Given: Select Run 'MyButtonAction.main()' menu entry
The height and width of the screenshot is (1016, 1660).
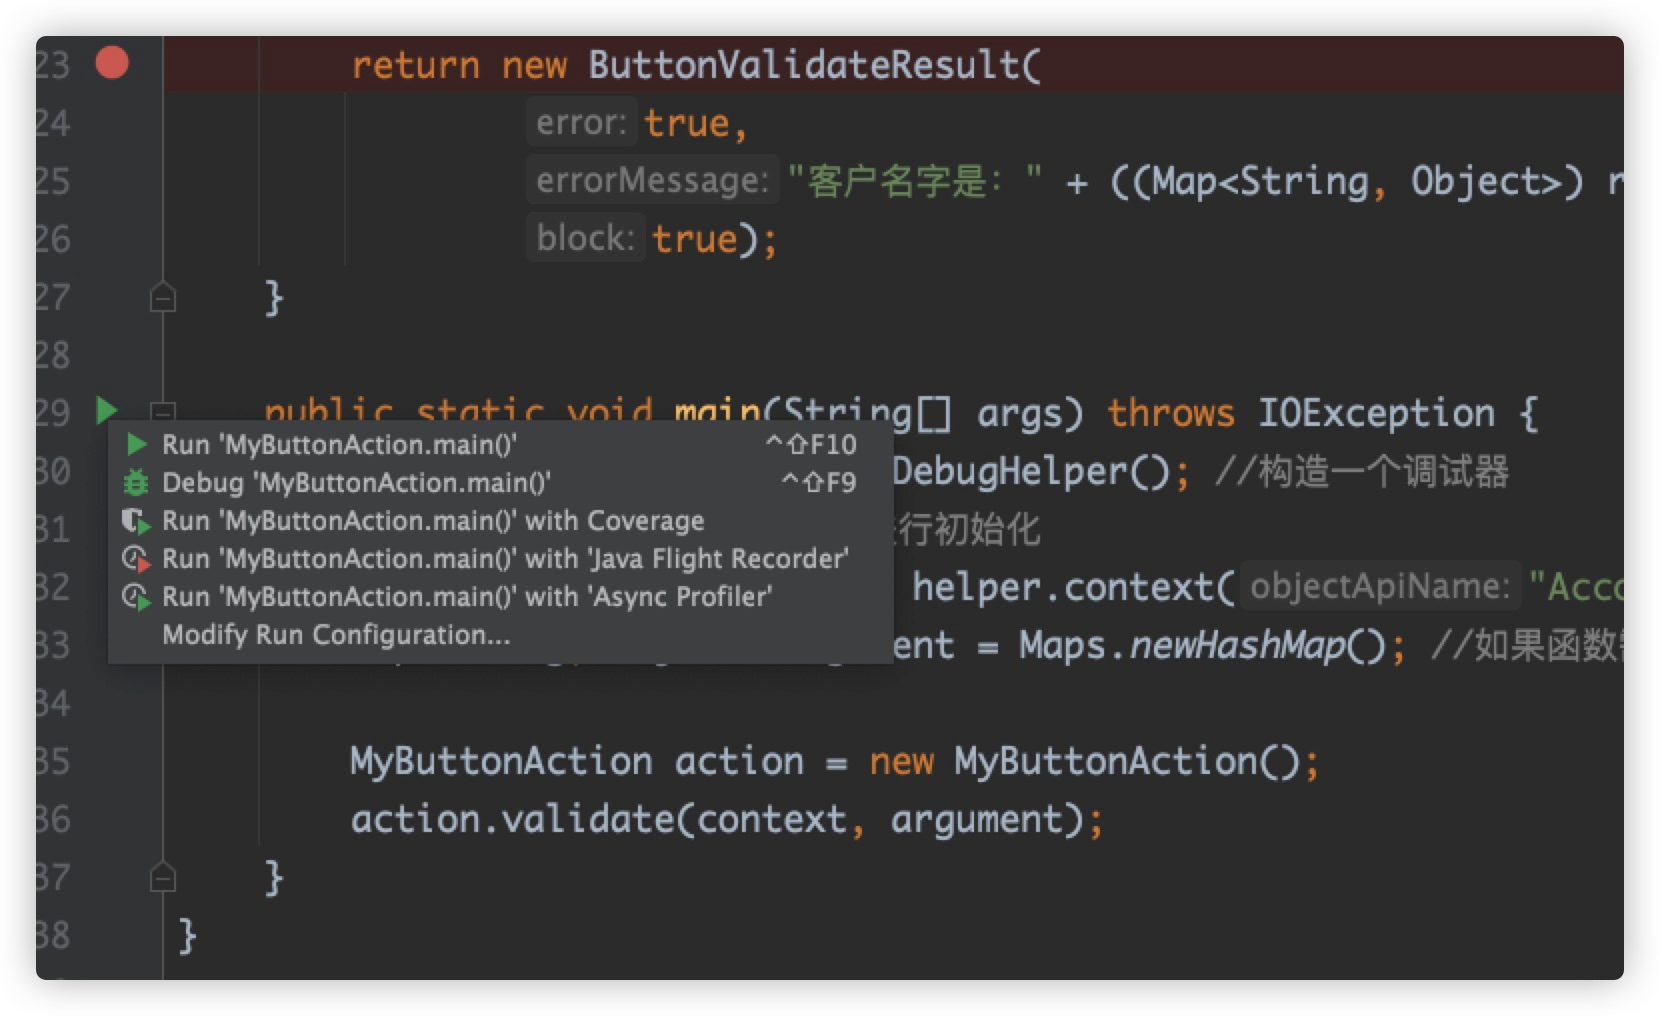Looking at the screenshot, I should (339, 445).
